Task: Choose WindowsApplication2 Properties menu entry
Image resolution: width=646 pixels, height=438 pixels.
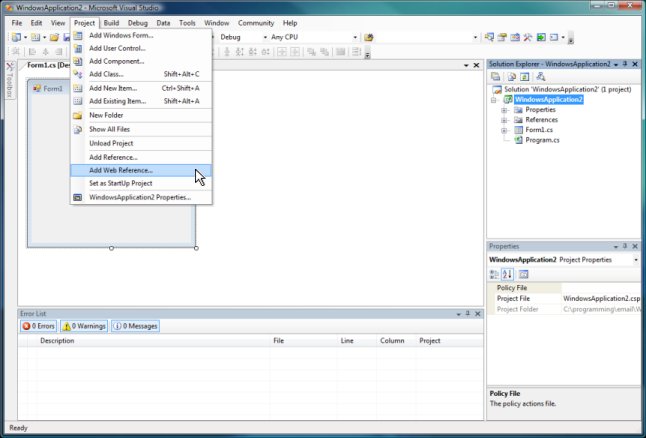Action: point(141,197)
